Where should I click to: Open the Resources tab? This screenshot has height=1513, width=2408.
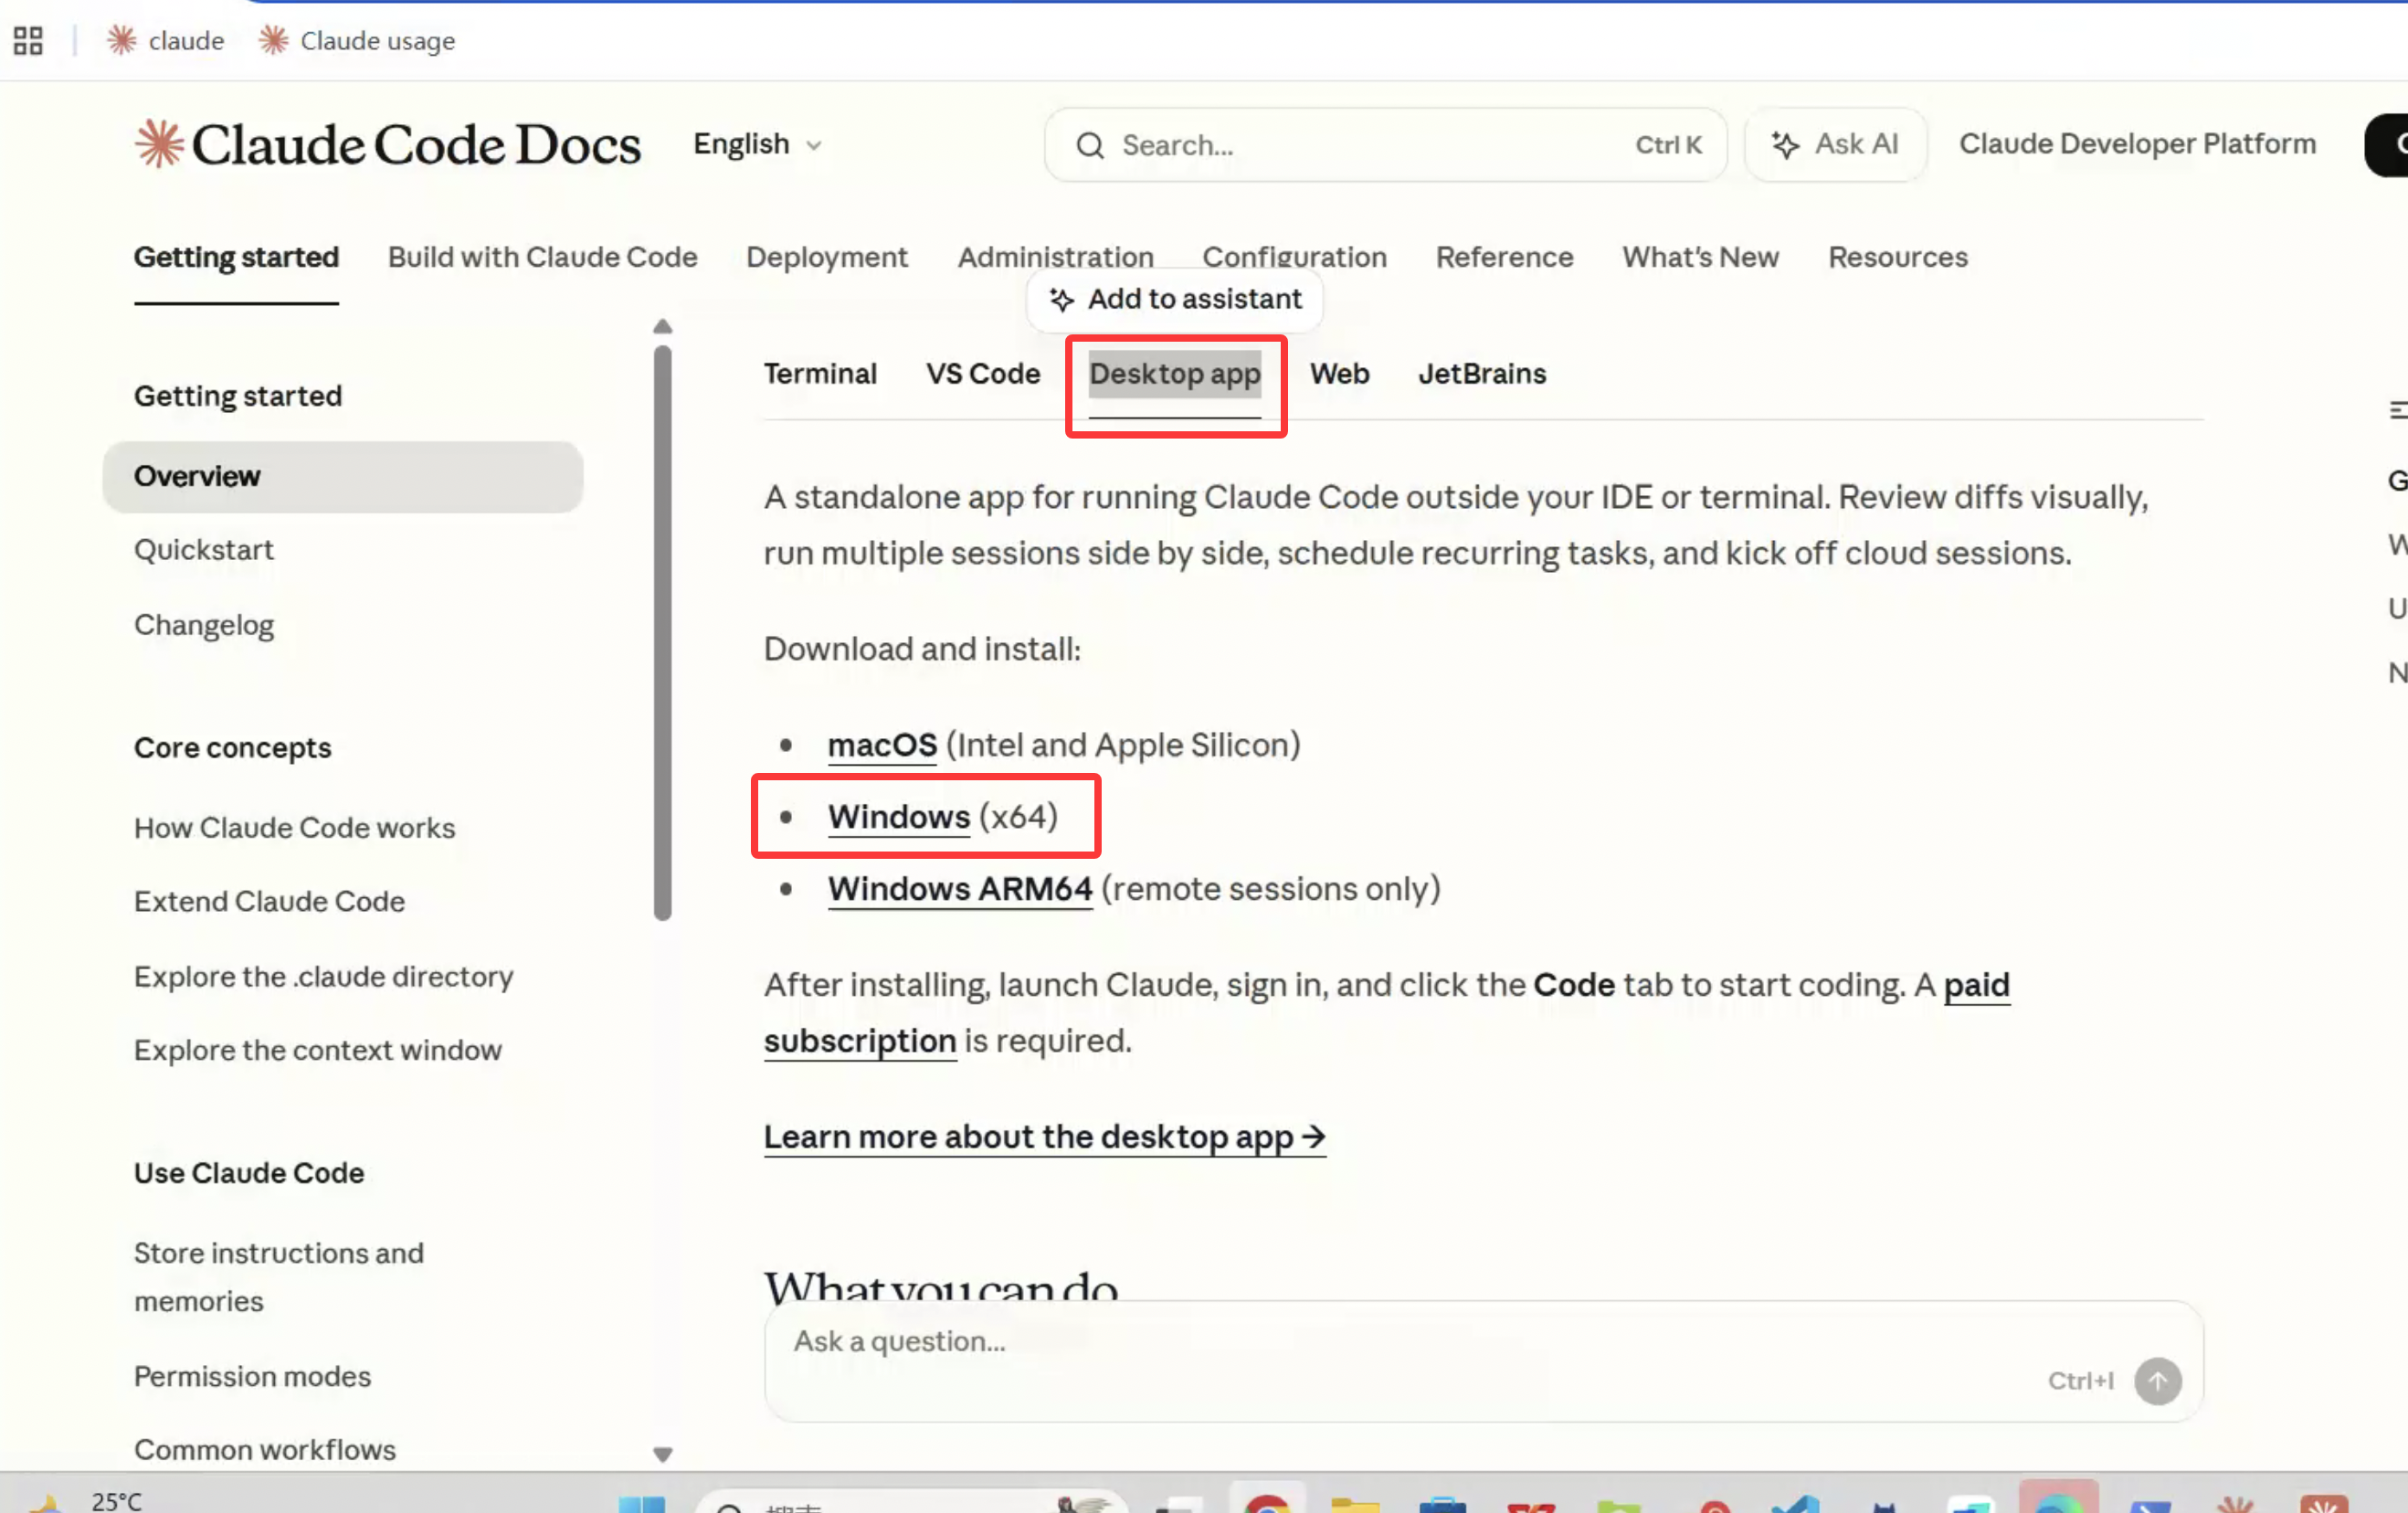pyautogui.click(x=1897, y=257)
